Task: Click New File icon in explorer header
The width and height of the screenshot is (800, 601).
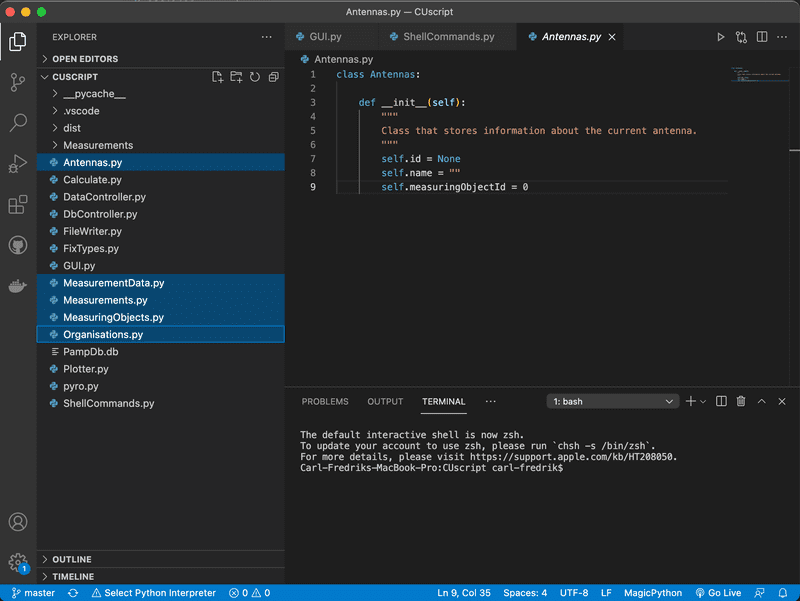Action: 218,77
